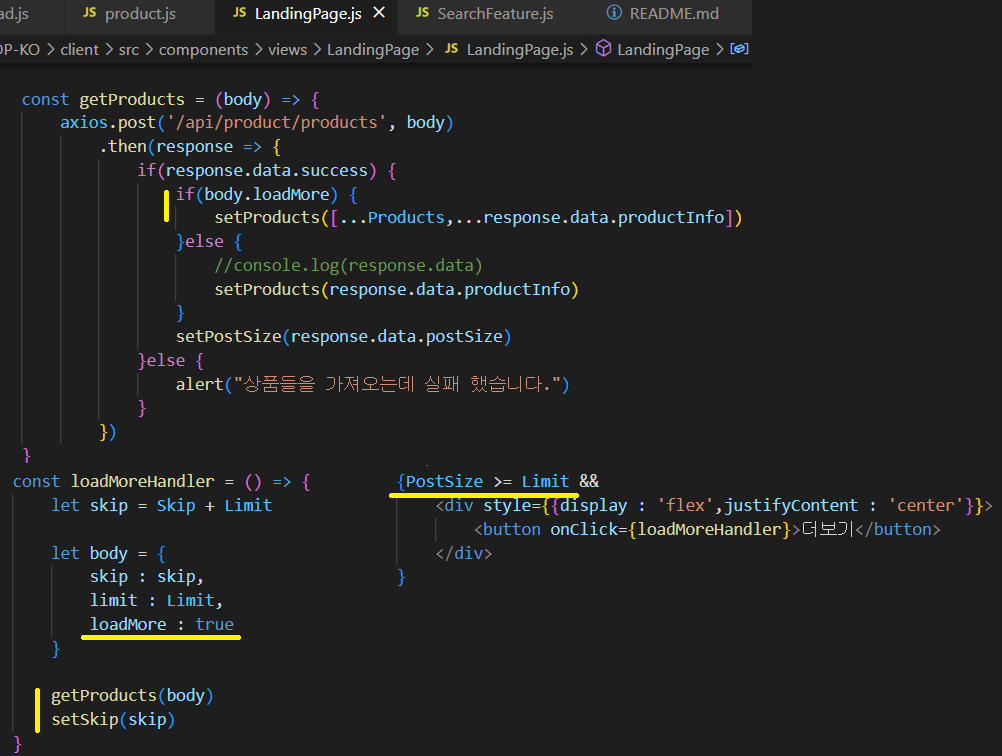Click 'setSkip(skip)' call
The image size is (1002, 756).
click(x=113, y=720)
